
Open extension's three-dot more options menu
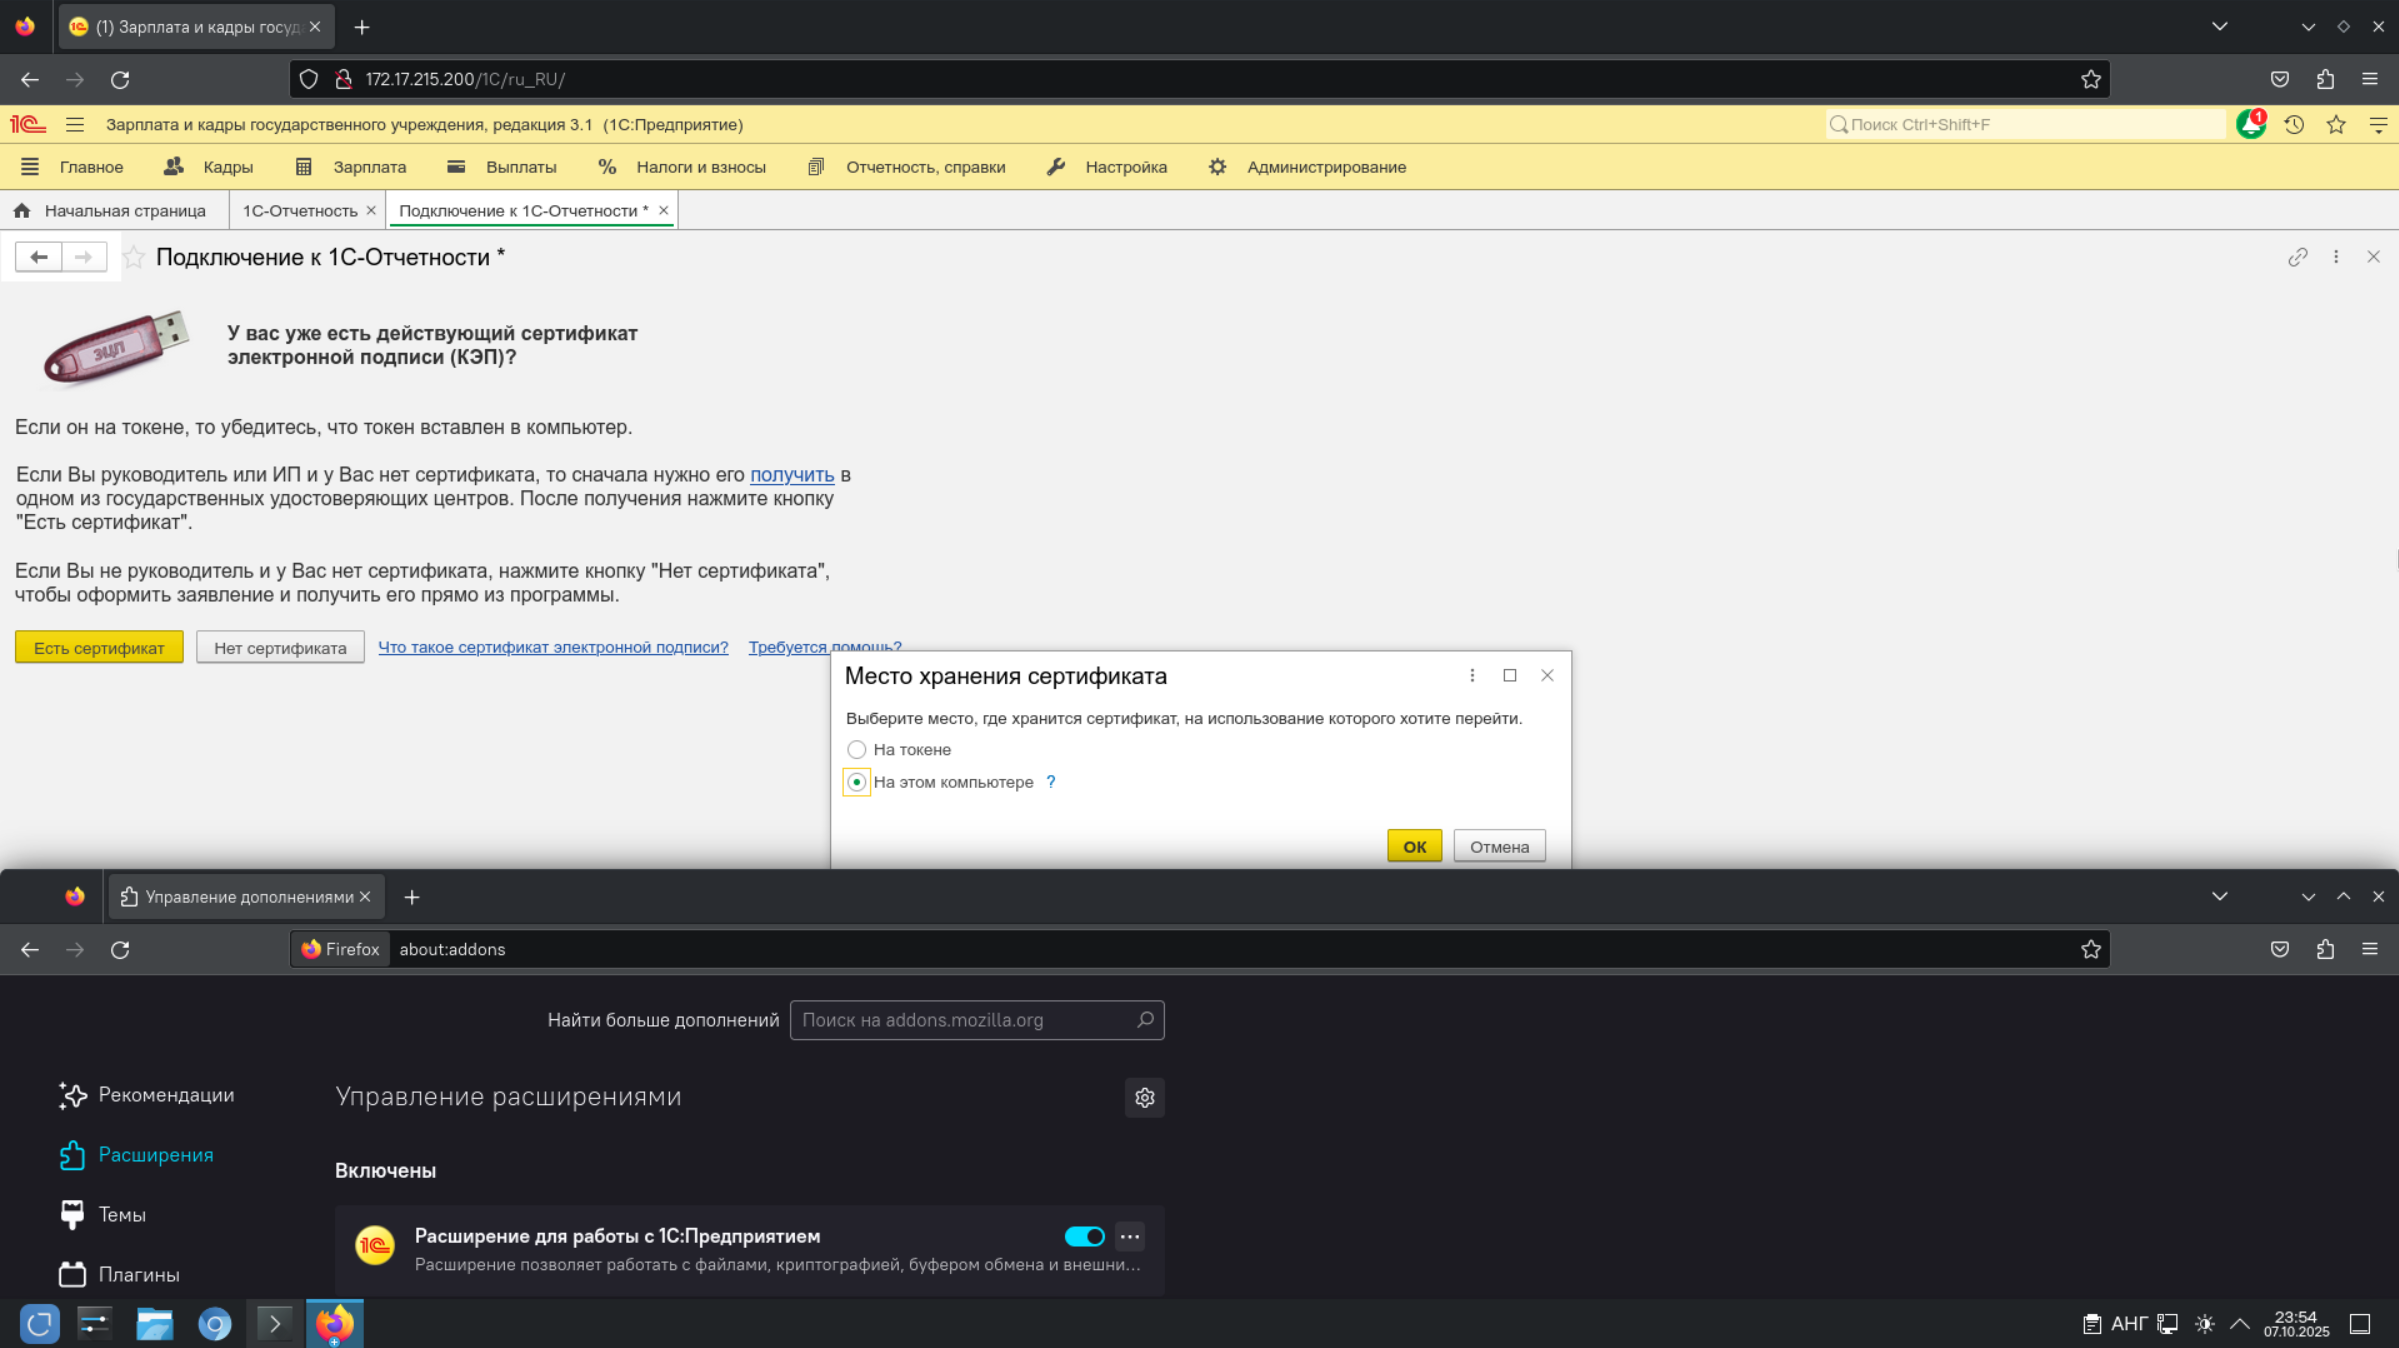pos(1130,1236)
